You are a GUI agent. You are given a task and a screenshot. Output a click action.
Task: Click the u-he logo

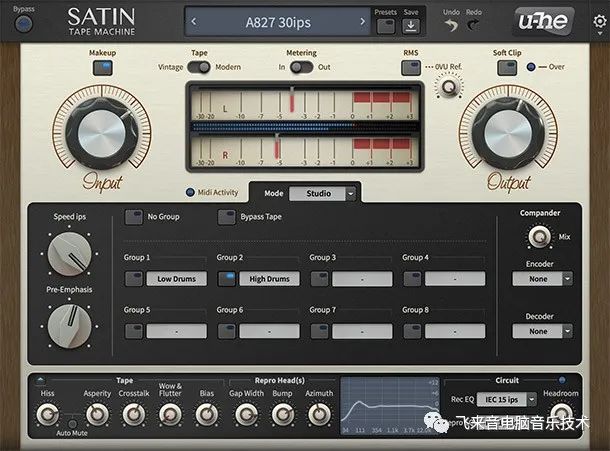[543, 21]
